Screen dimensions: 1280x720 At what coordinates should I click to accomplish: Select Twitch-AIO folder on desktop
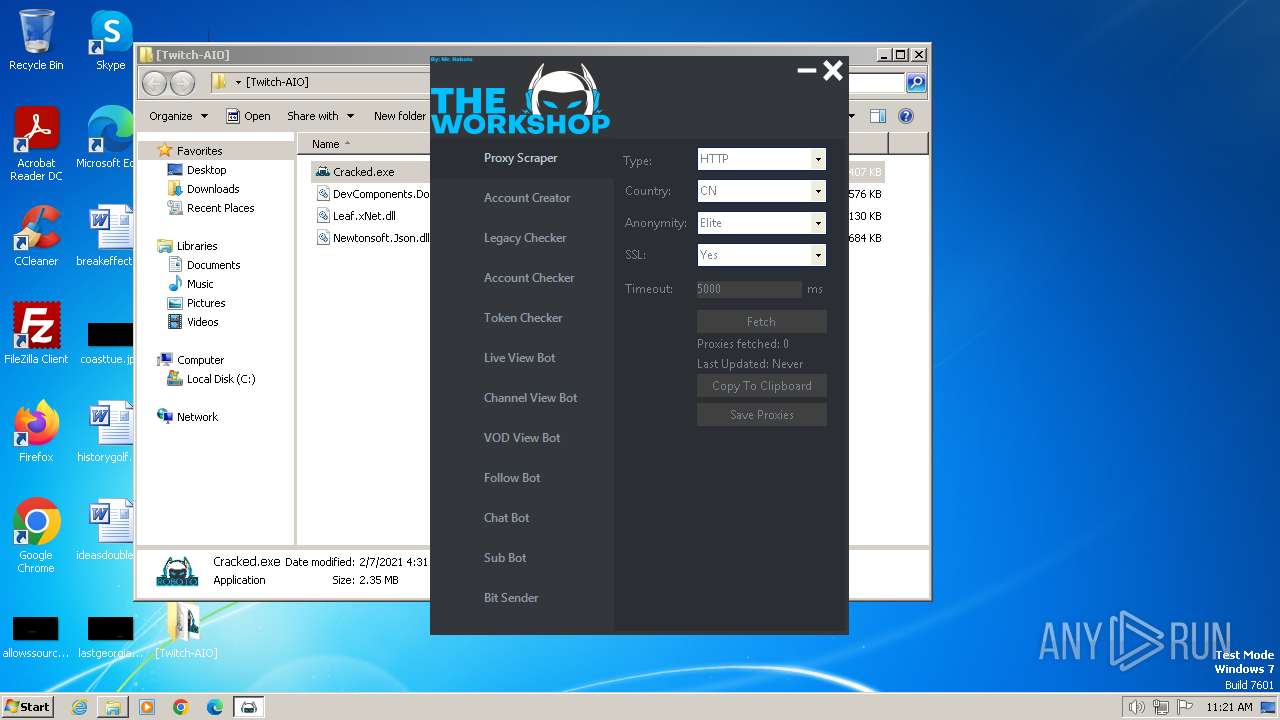(x=185, y=631)
